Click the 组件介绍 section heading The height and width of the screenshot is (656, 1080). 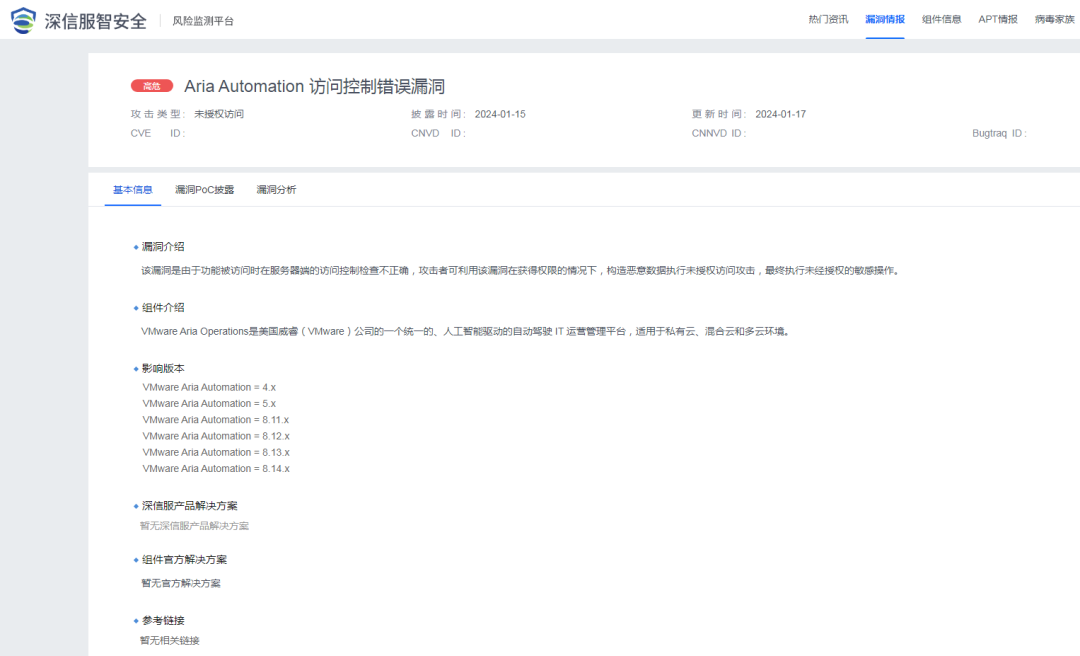(x=163, y=307)
